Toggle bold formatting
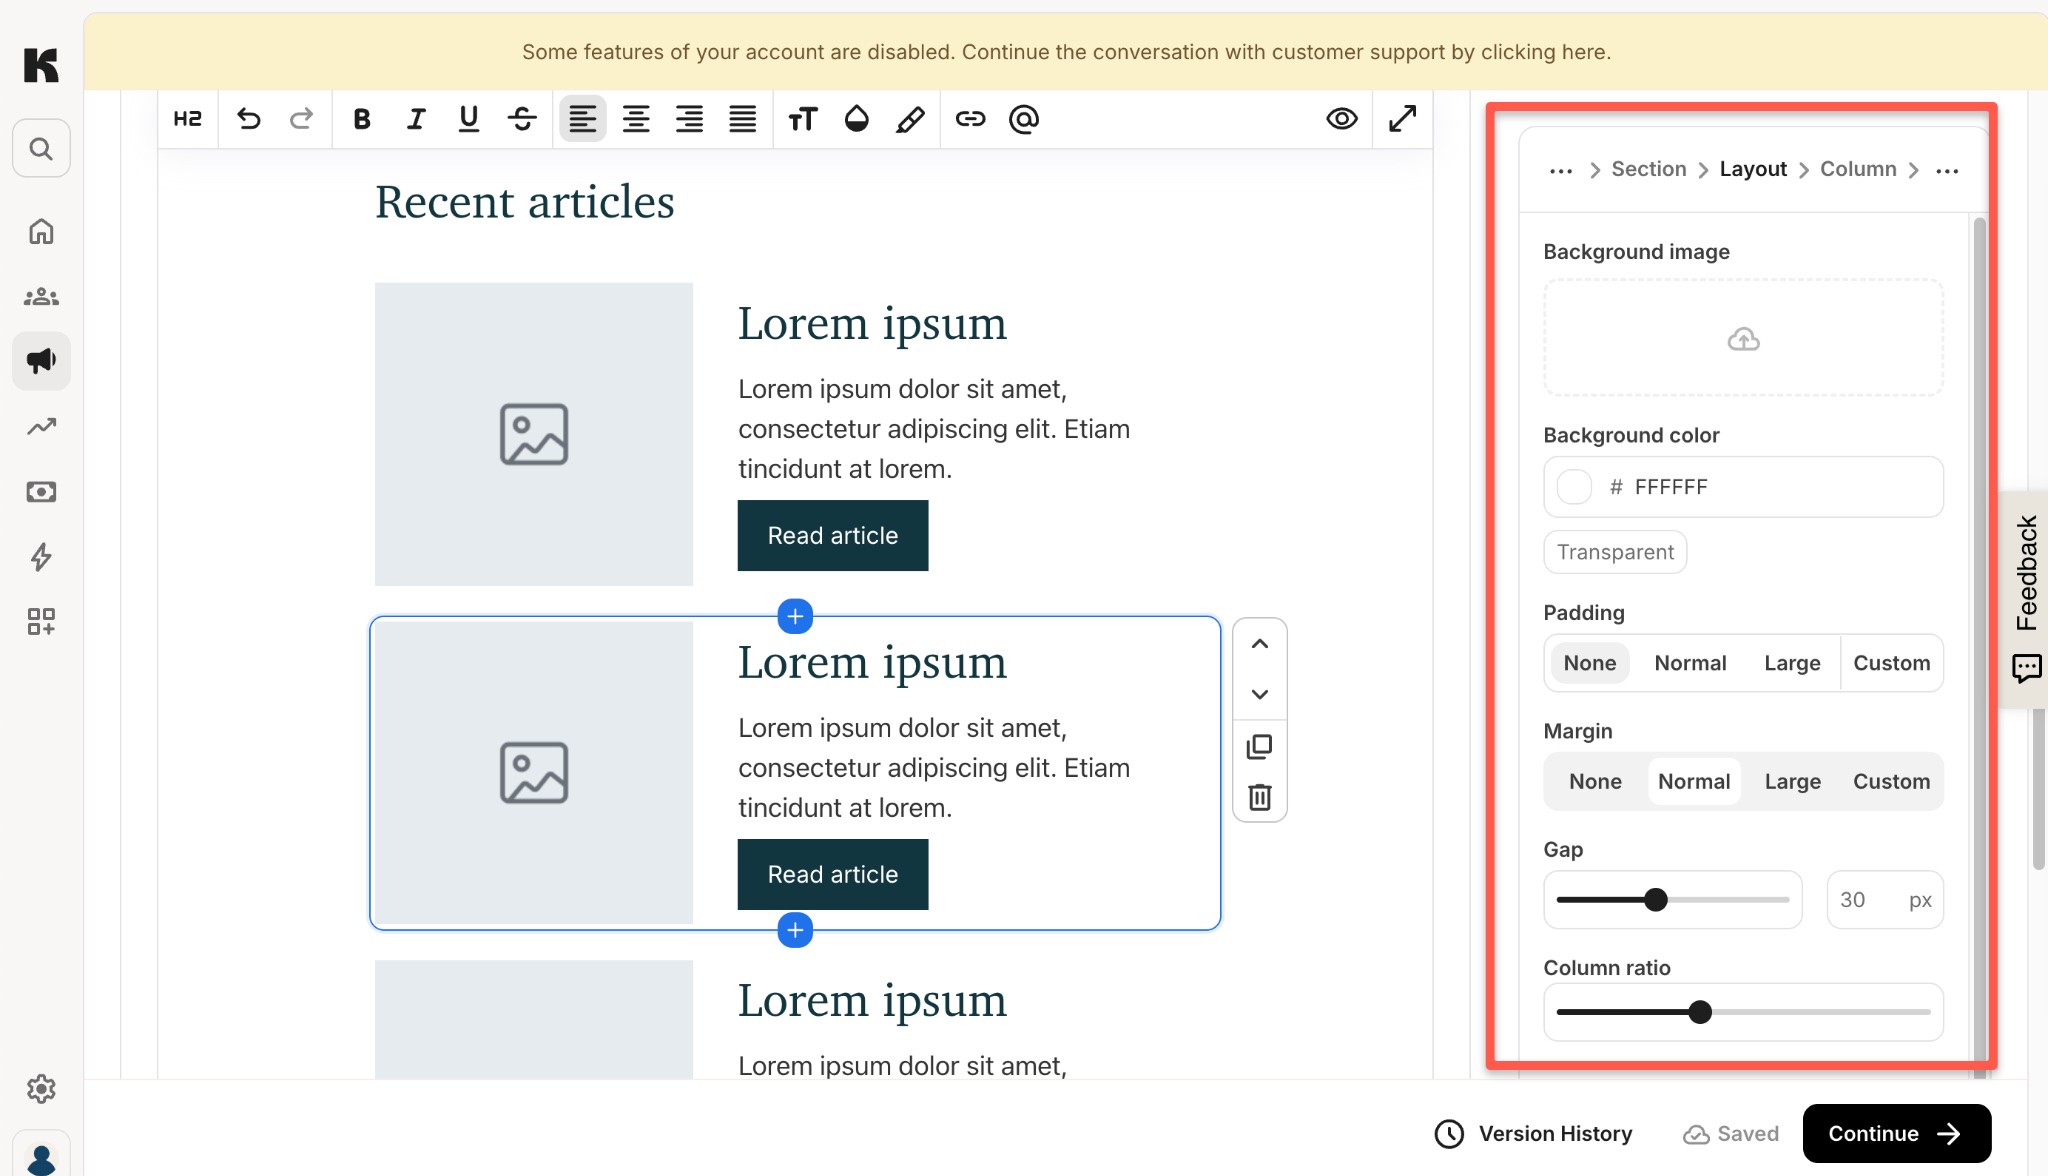Viewport: 2048px width, 1176px height. [x=362, y=119]
